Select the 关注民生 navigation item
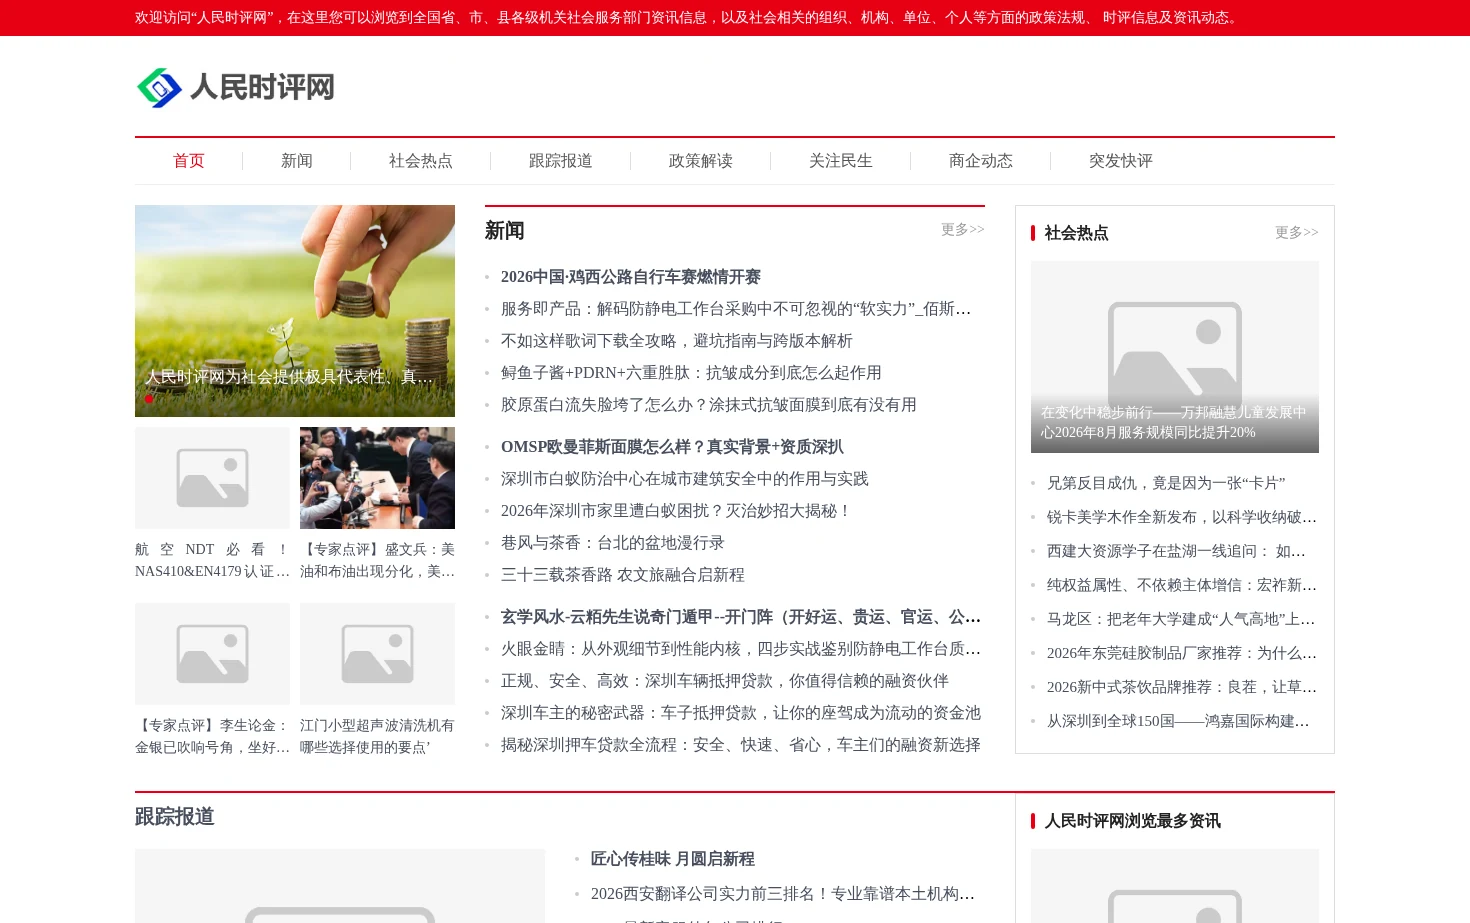Viewport: 1470px width, 923px height. tap(841, 161)
